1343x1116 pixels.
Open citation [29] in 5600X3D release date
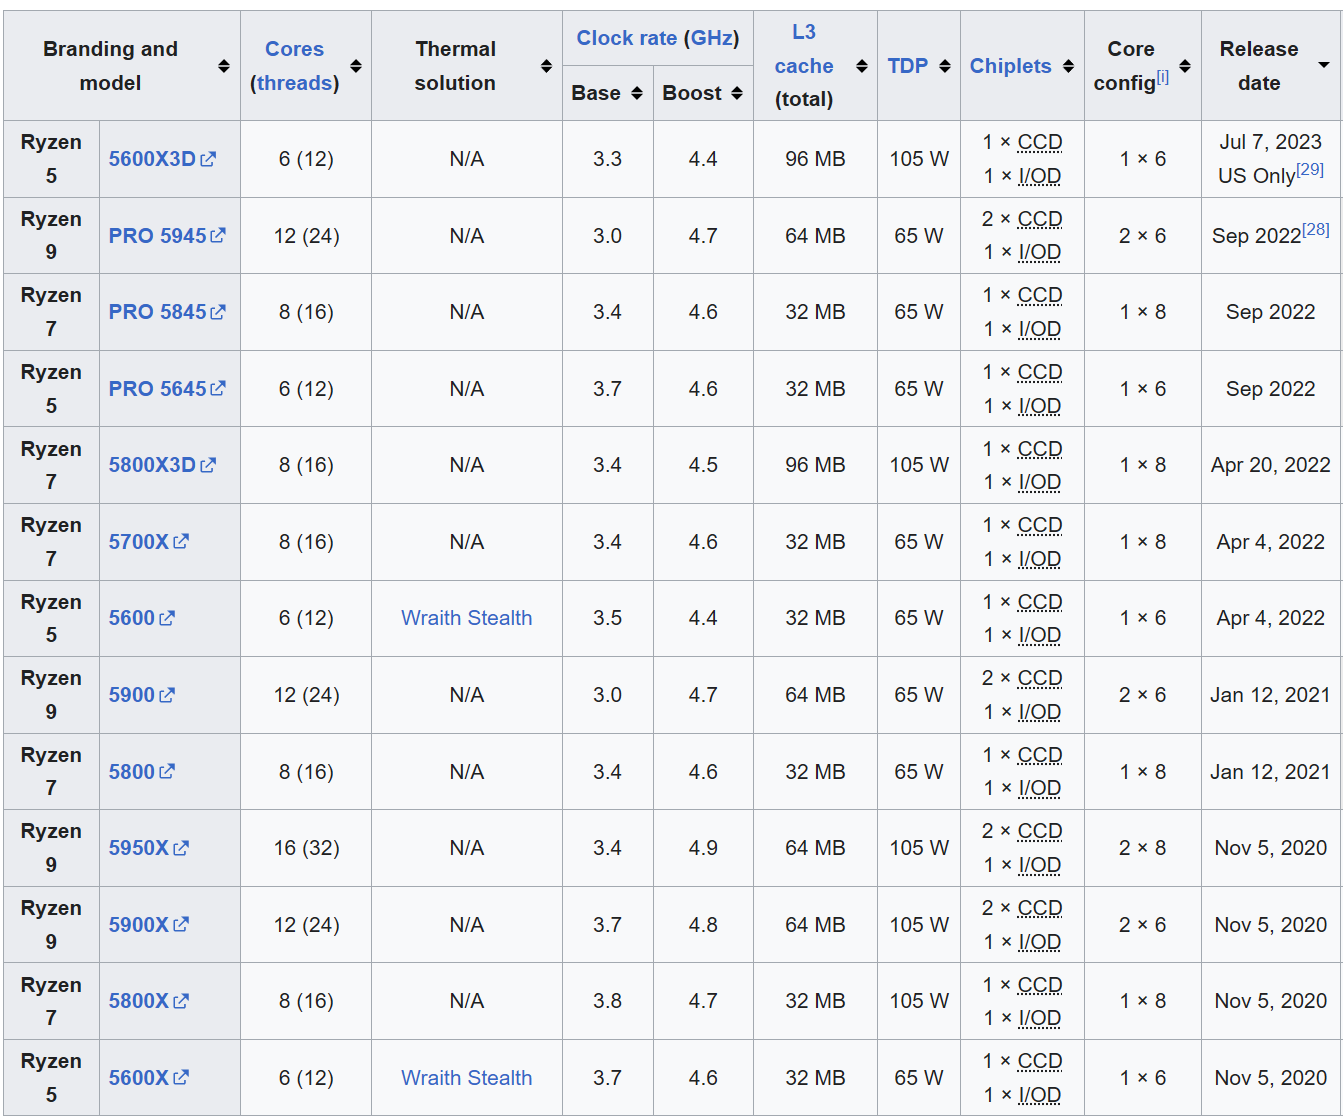point(1310,169)
